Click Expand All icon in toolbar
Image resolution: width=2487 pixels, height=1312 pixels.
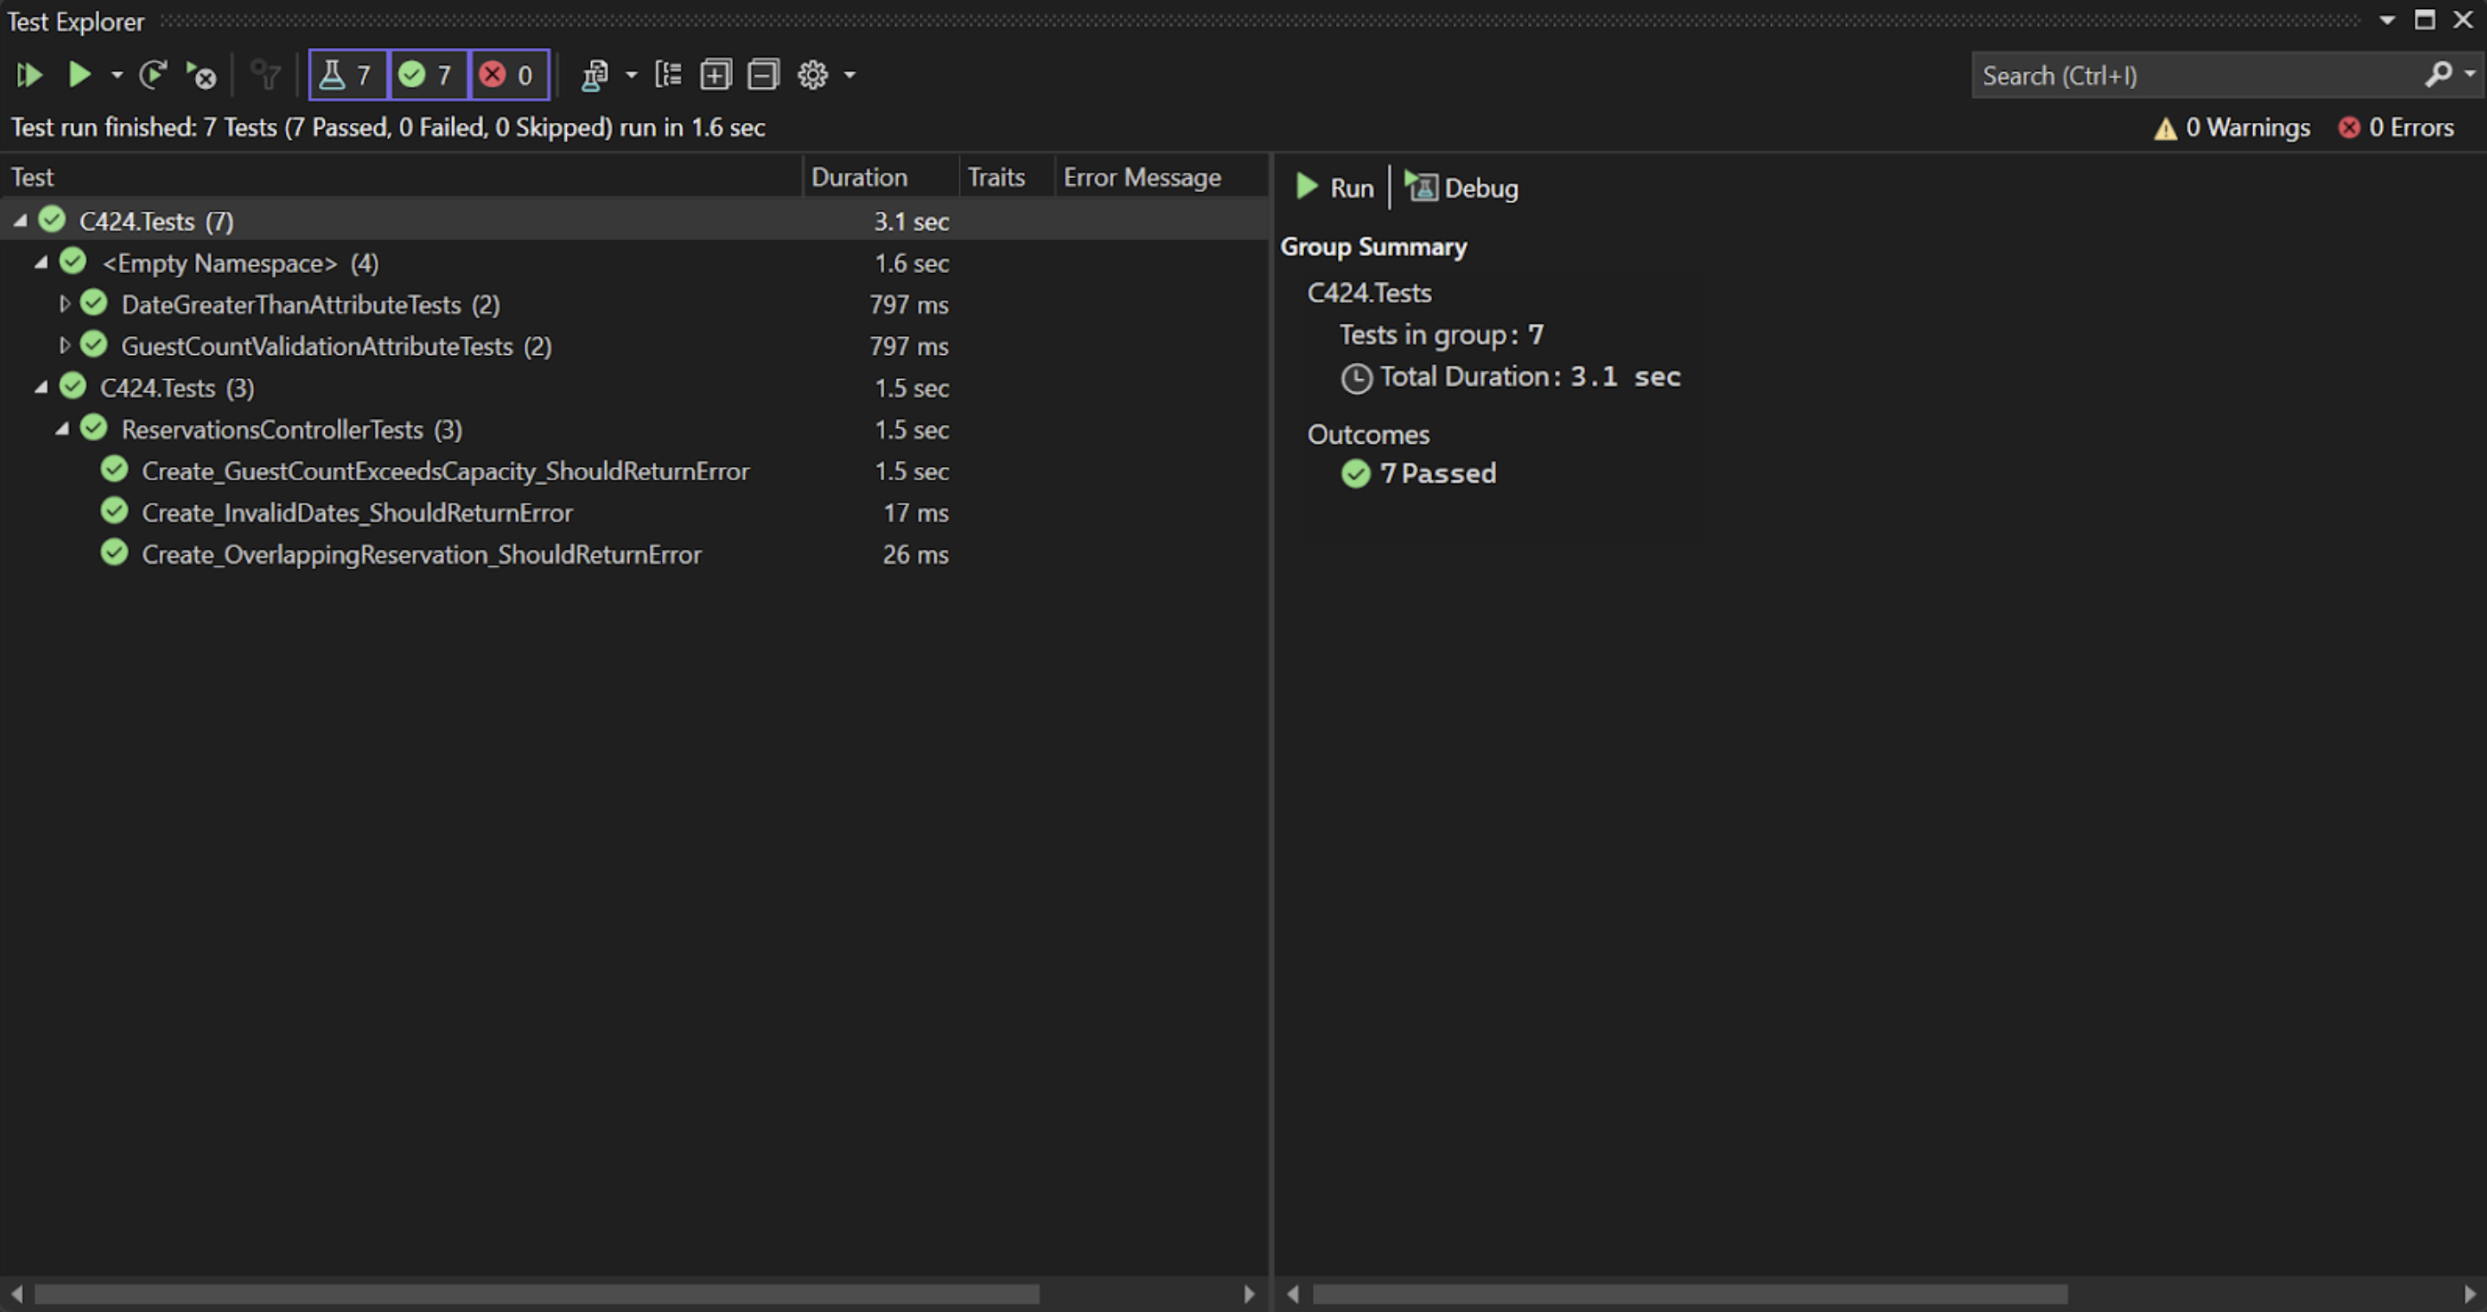[x=715, y=75]
